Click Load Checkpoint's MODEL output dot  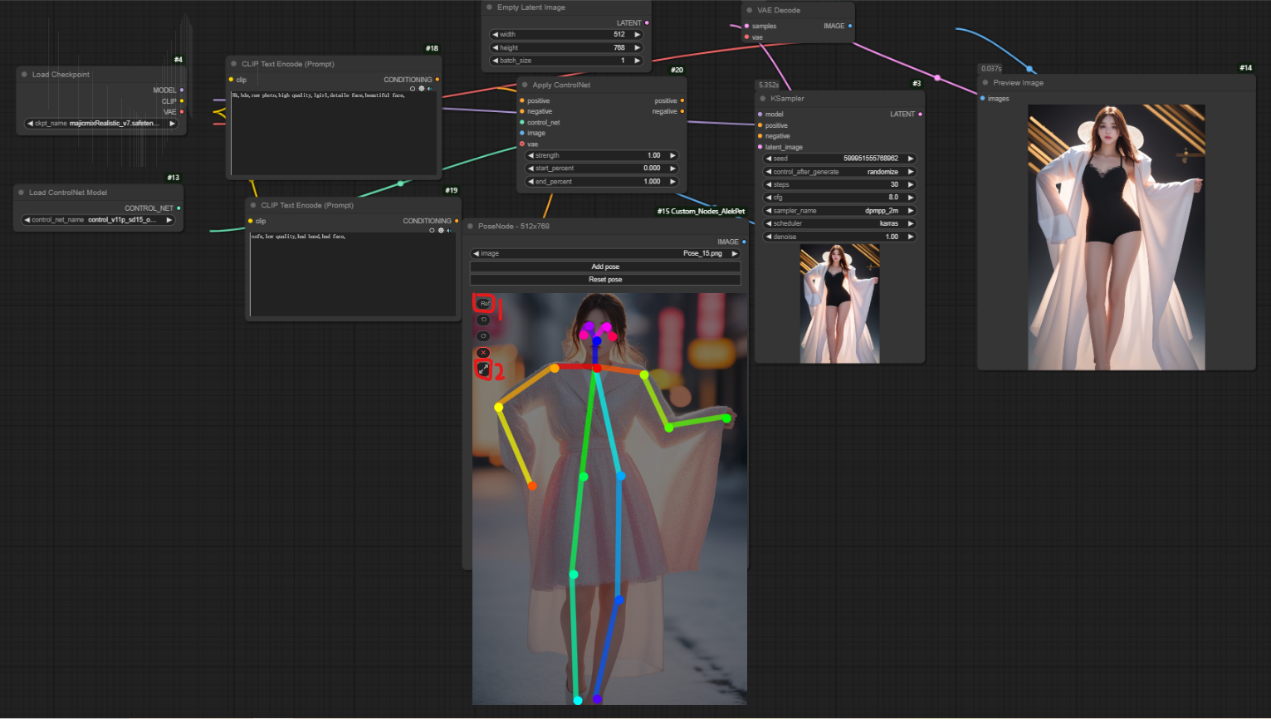(181, 90)
